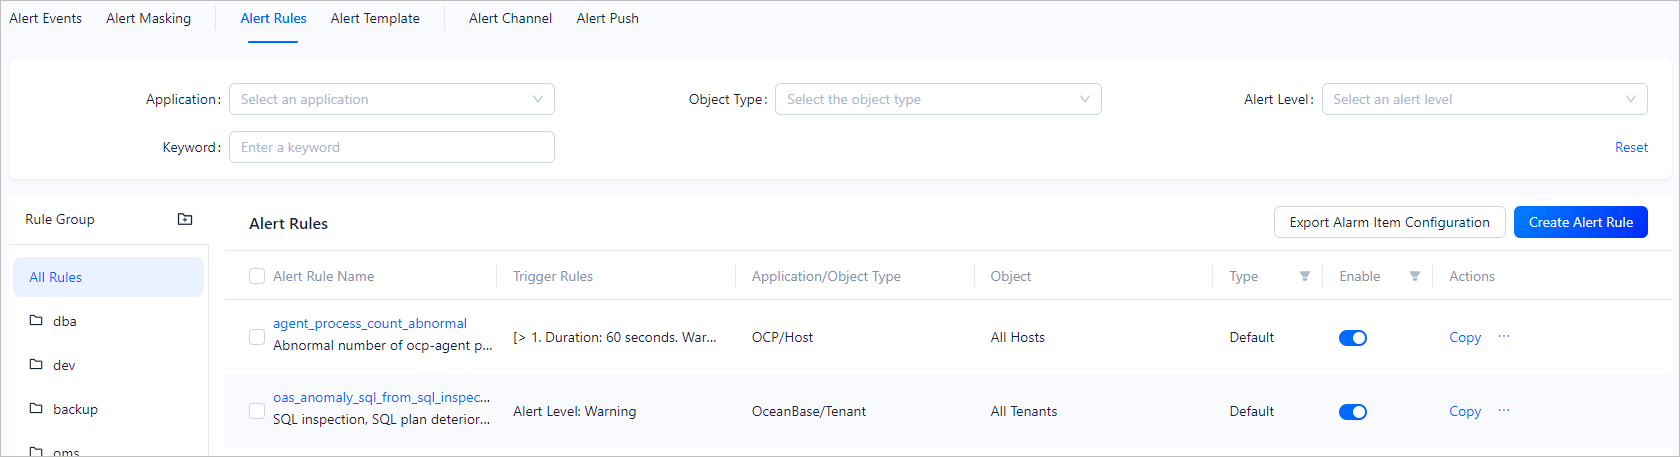Open the Type column filter icon
This screenshot has height=457, width=1680.
(1304, 276)
